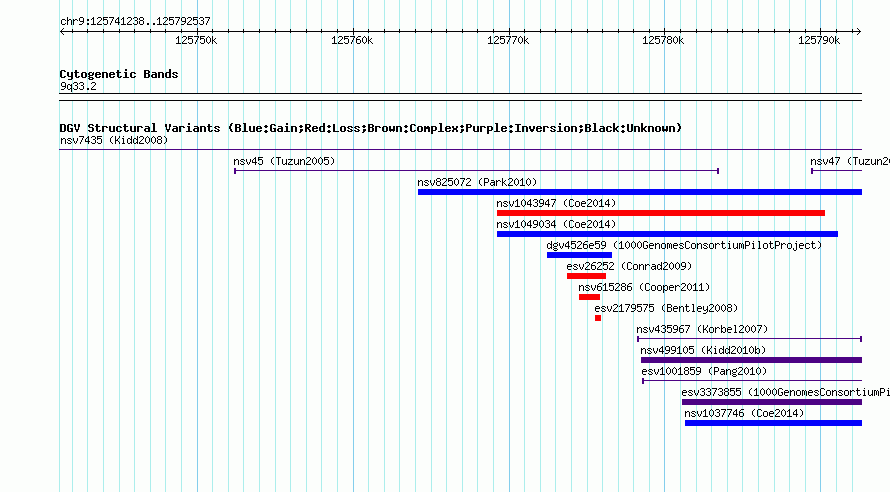The height and width of the screenshot is (492, 890).
Task: Select the esv1001859 (Pang2010) label
Action: pos(704,371)
